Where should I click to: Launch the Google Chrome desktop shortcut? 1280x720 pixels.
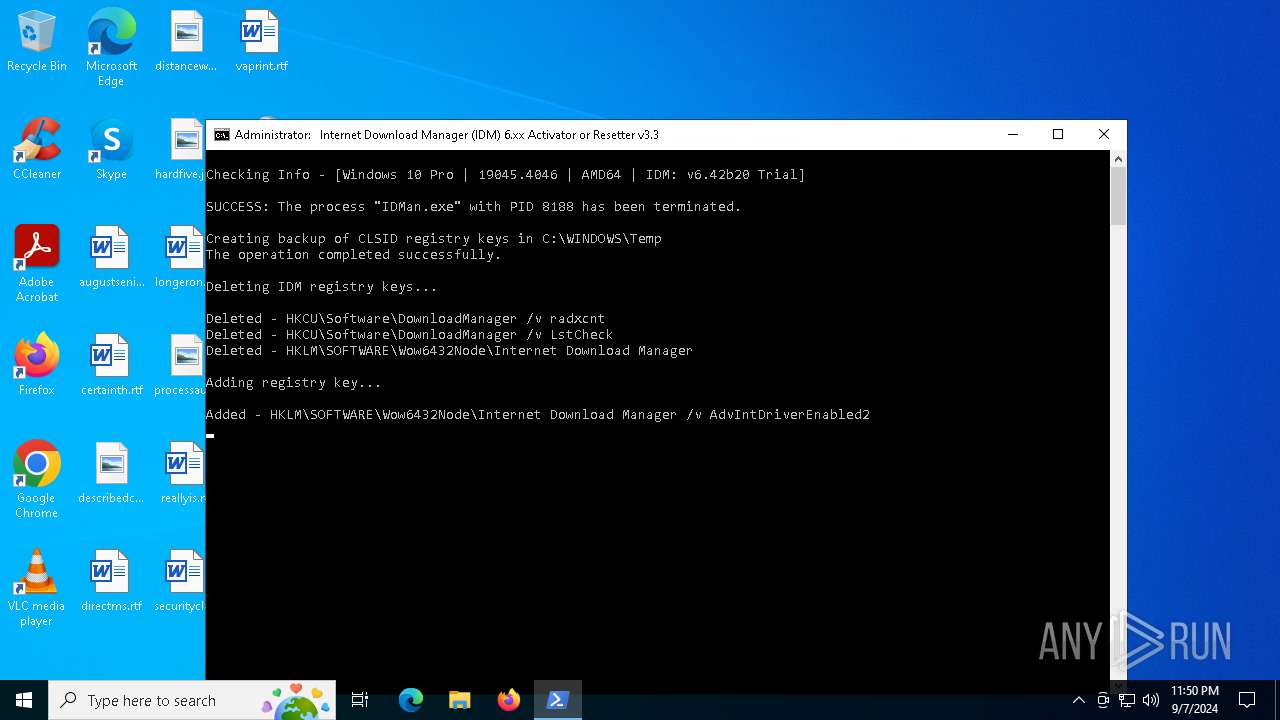pyautogui.click(x=37, y=480)
